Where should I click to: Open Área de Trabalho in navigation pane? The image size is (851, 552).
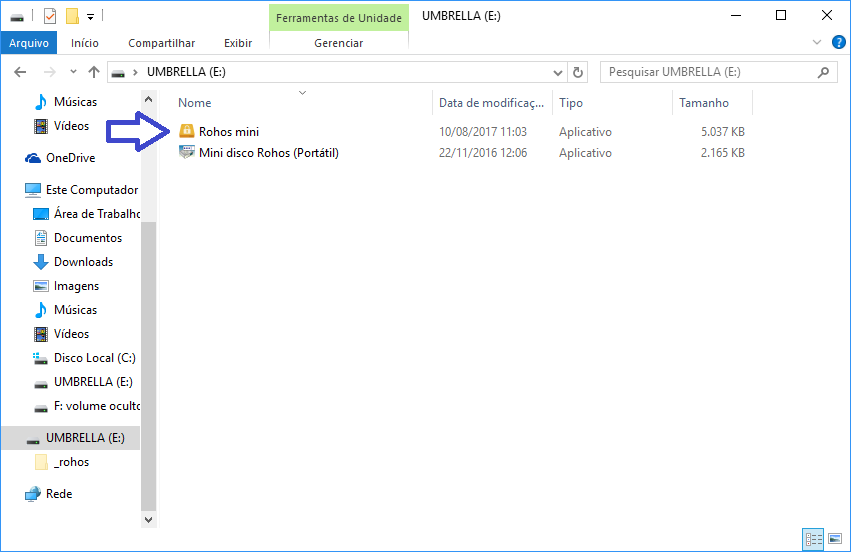(86, 214)
